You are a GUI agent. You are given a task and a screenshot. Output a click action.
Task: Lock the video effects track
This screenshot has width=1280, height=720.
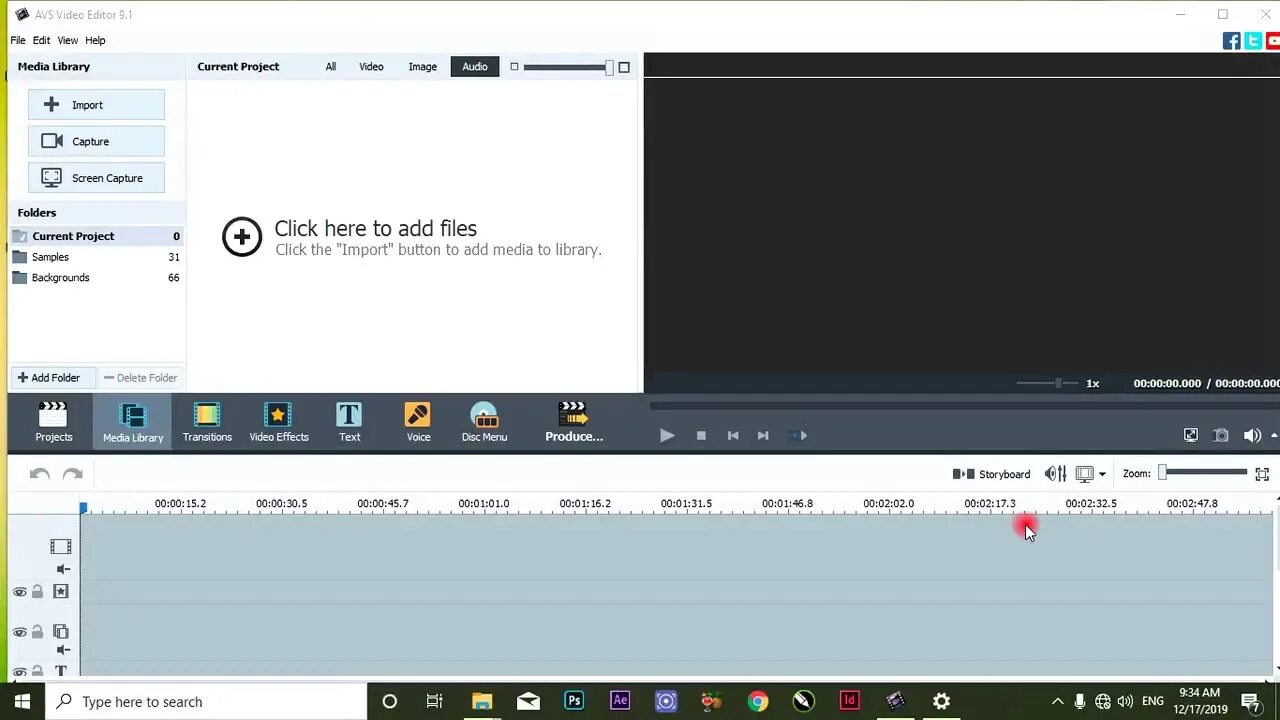[x=37, y=592]
